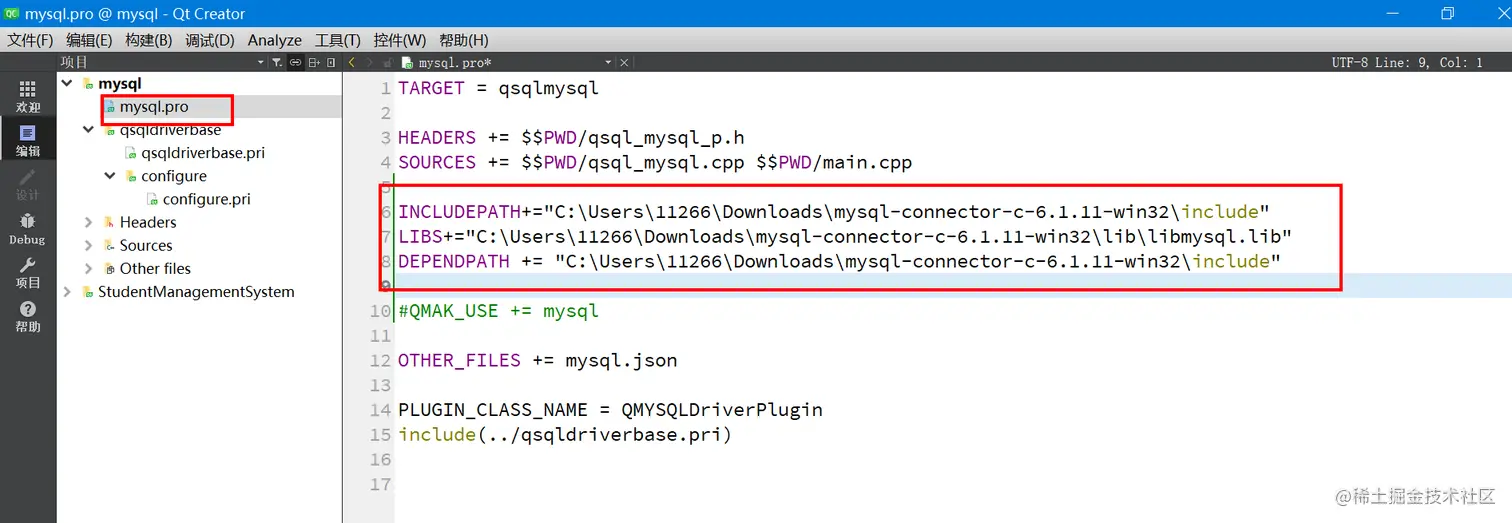Click the Qt Creator title bar app icon

[12, 13]
